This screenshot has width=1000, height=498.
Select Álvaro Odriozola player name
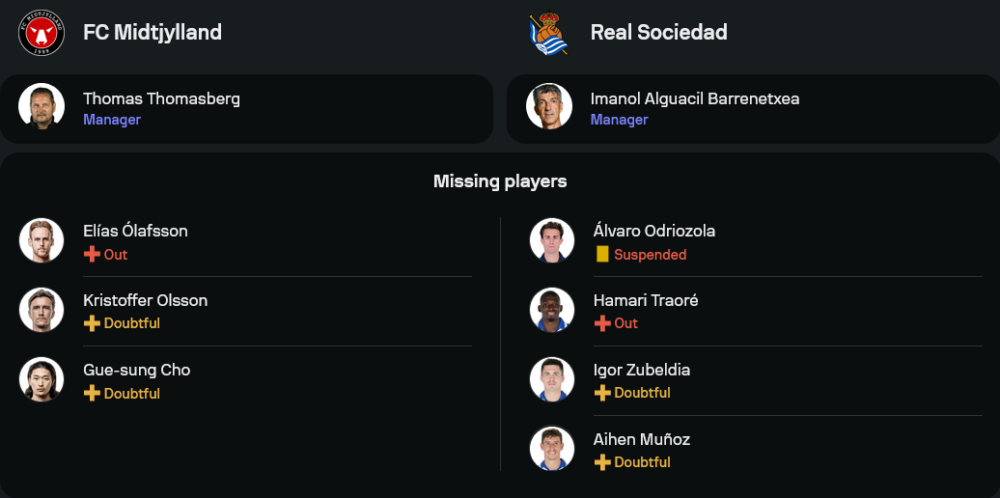(x=652, y=231)
